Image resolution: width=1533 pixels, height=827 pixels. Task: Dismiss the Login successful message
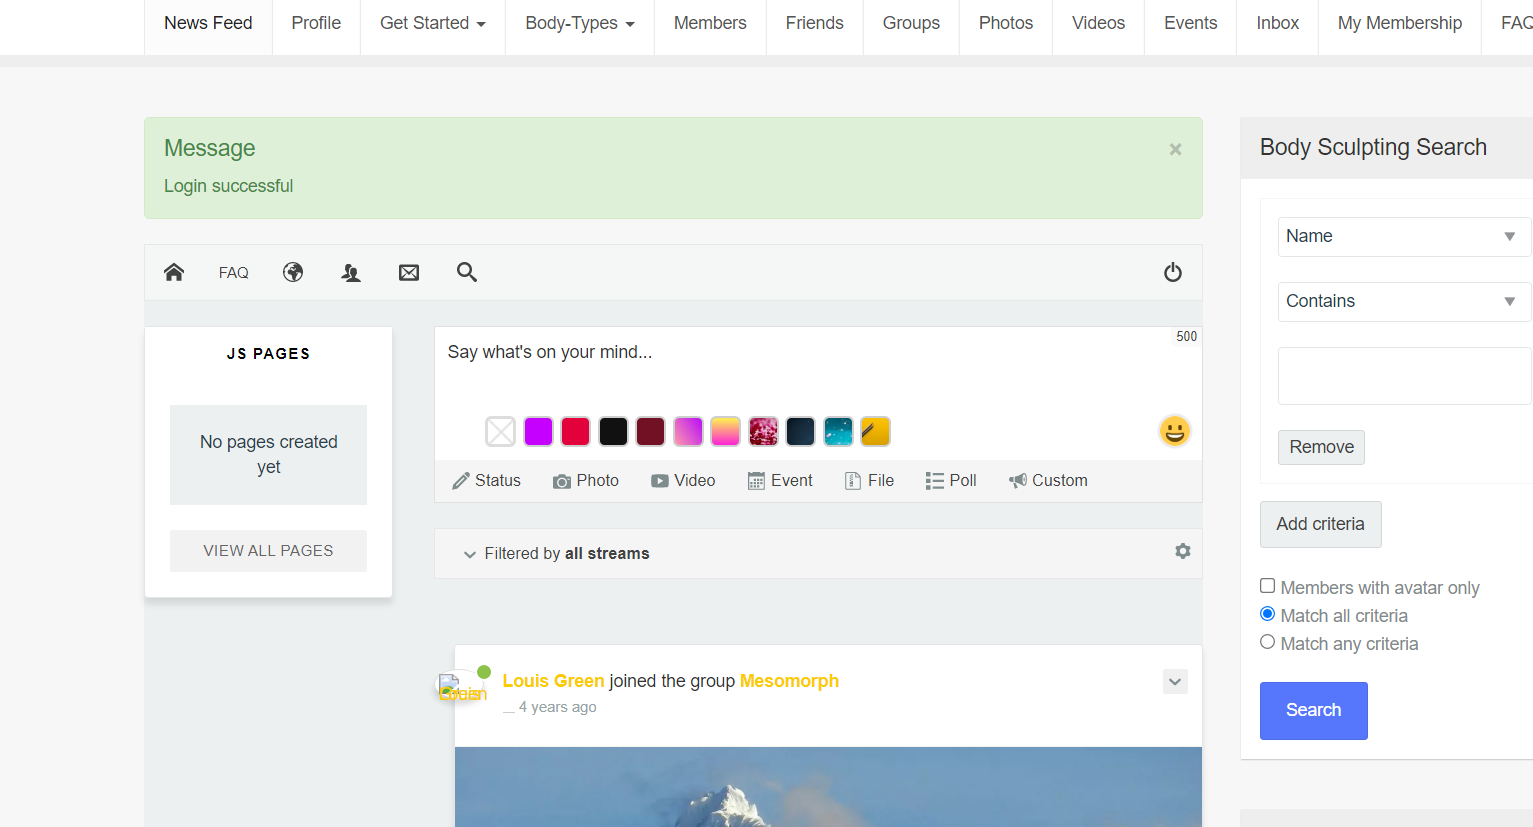point(1176,149)
